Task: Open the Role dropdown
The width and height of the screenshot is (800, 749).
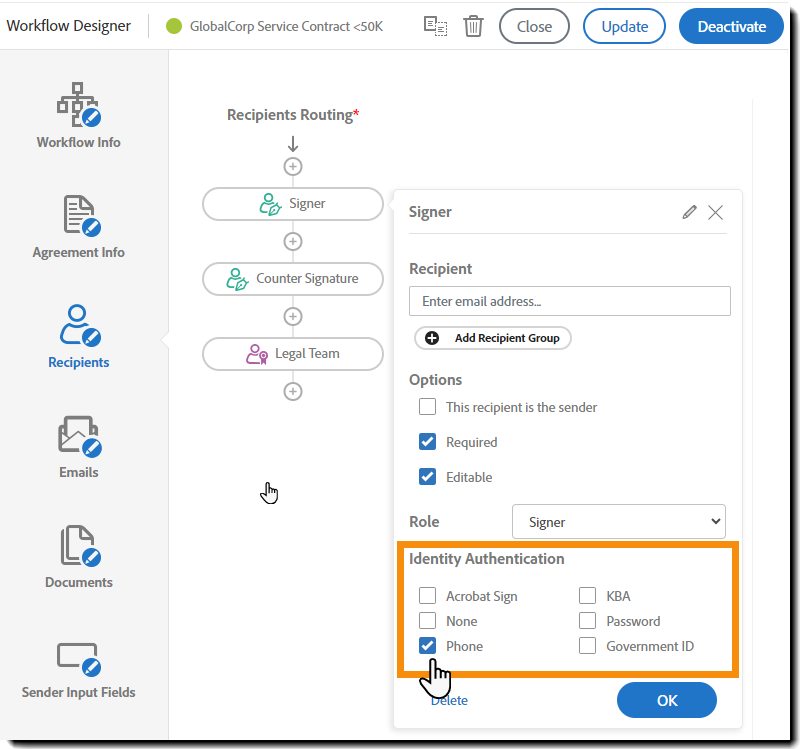Action: [618, 521]
